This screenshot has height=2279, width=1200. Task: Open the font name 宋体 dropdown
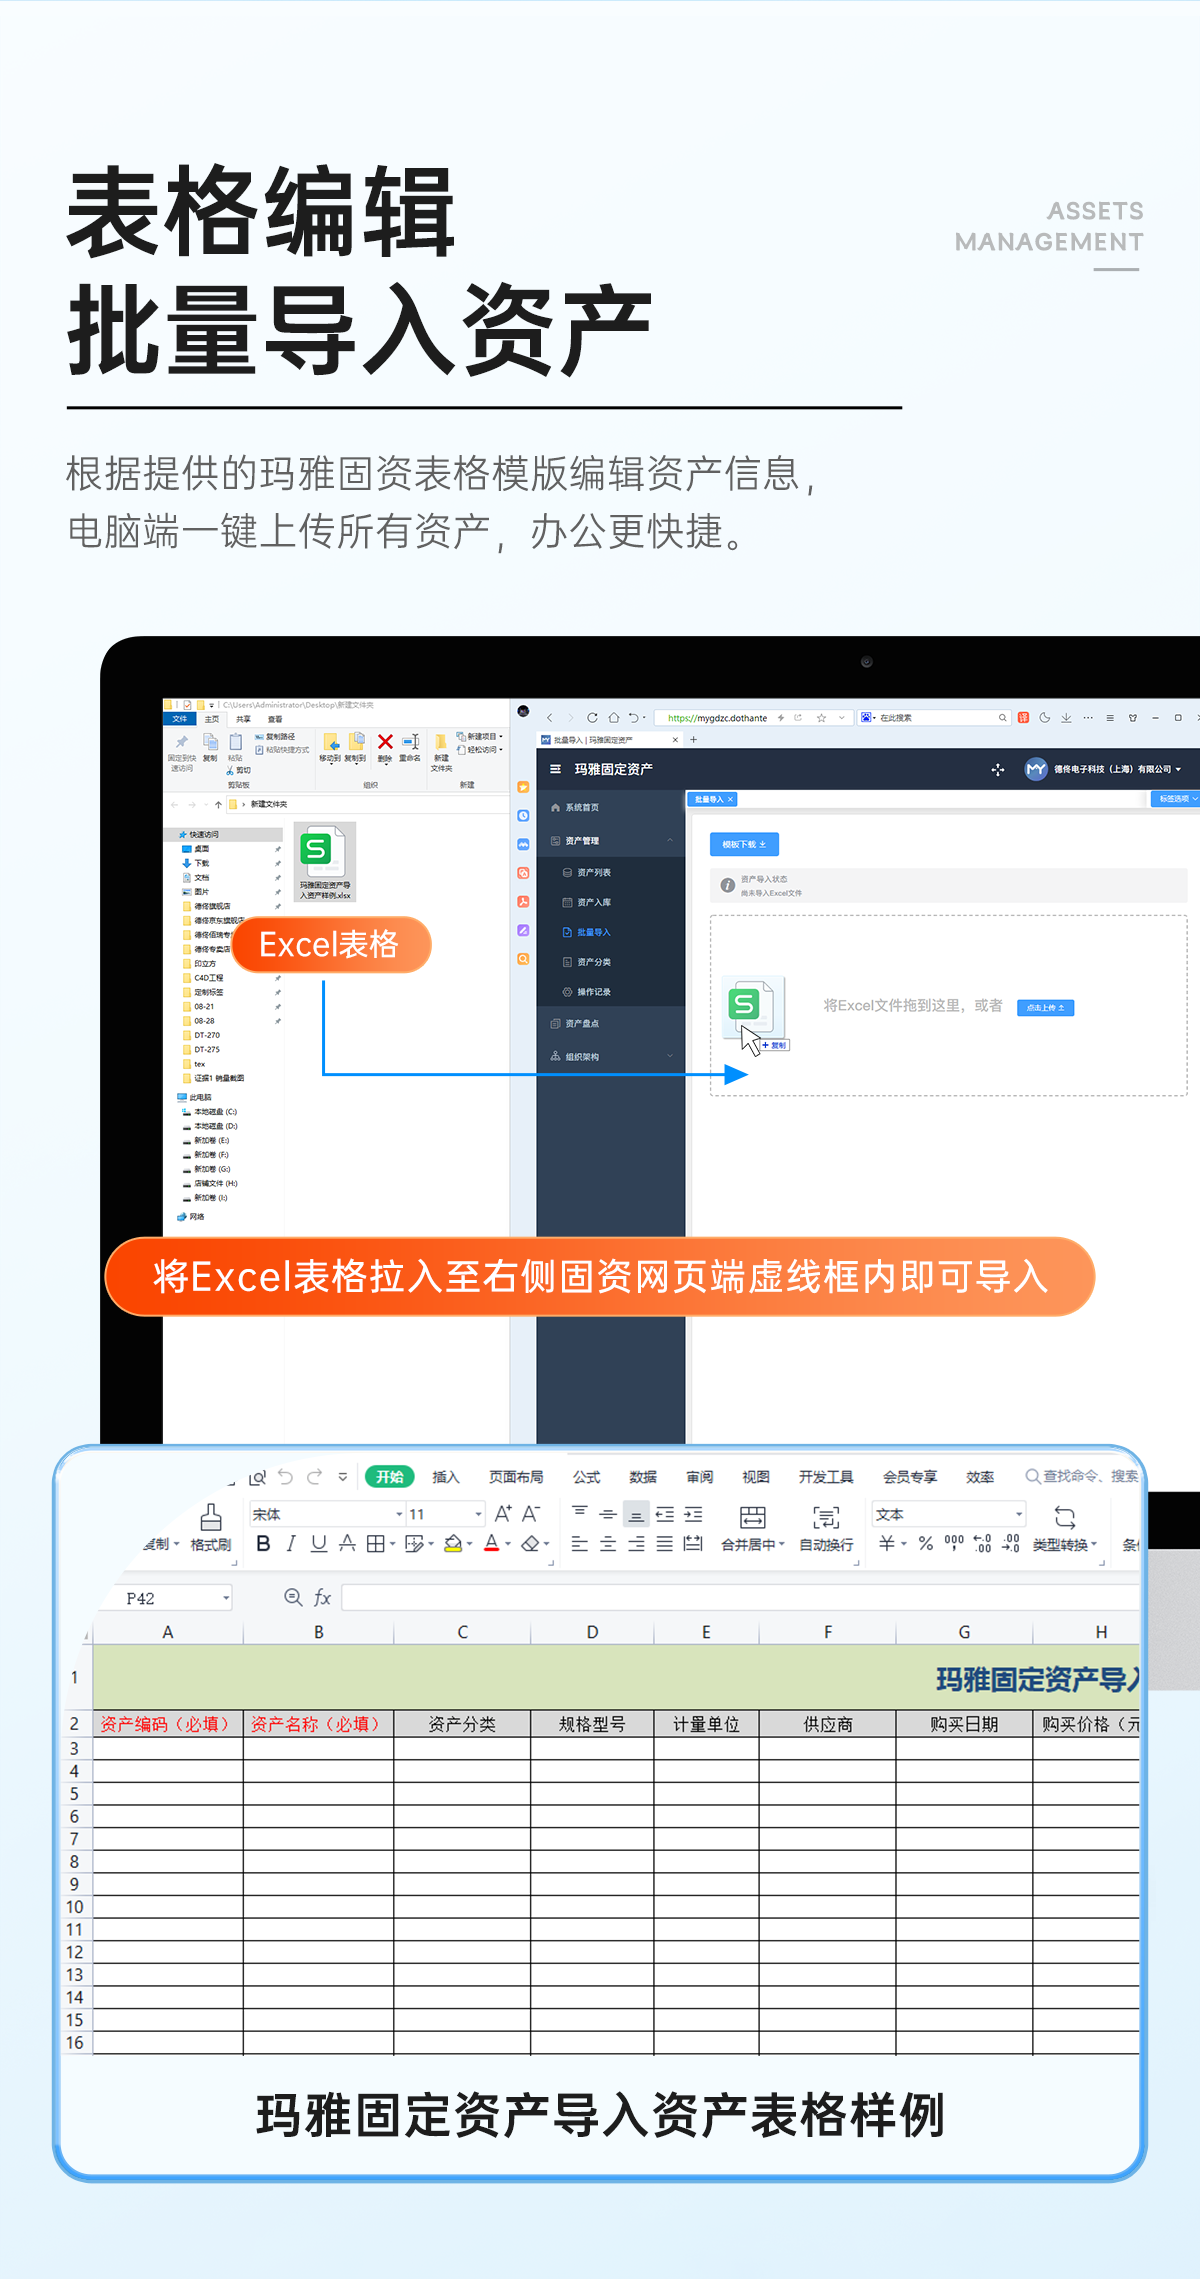point(399,1514)
